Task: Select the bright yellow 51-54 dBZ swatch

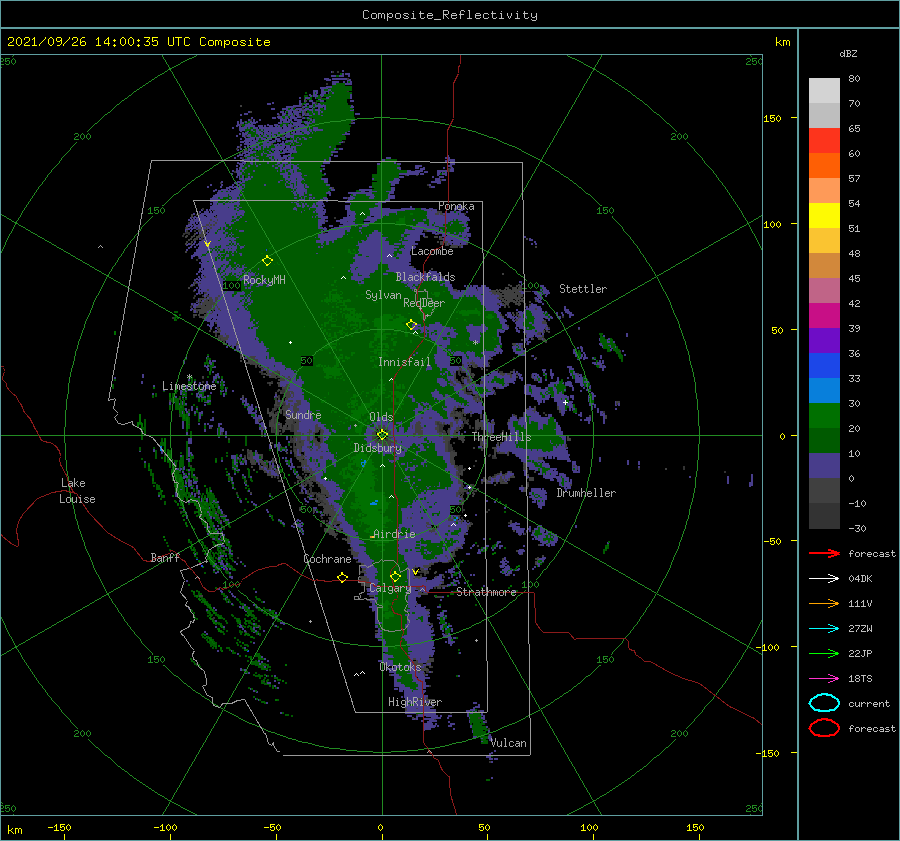Action: pyautogui.click(x=824, y=216)
